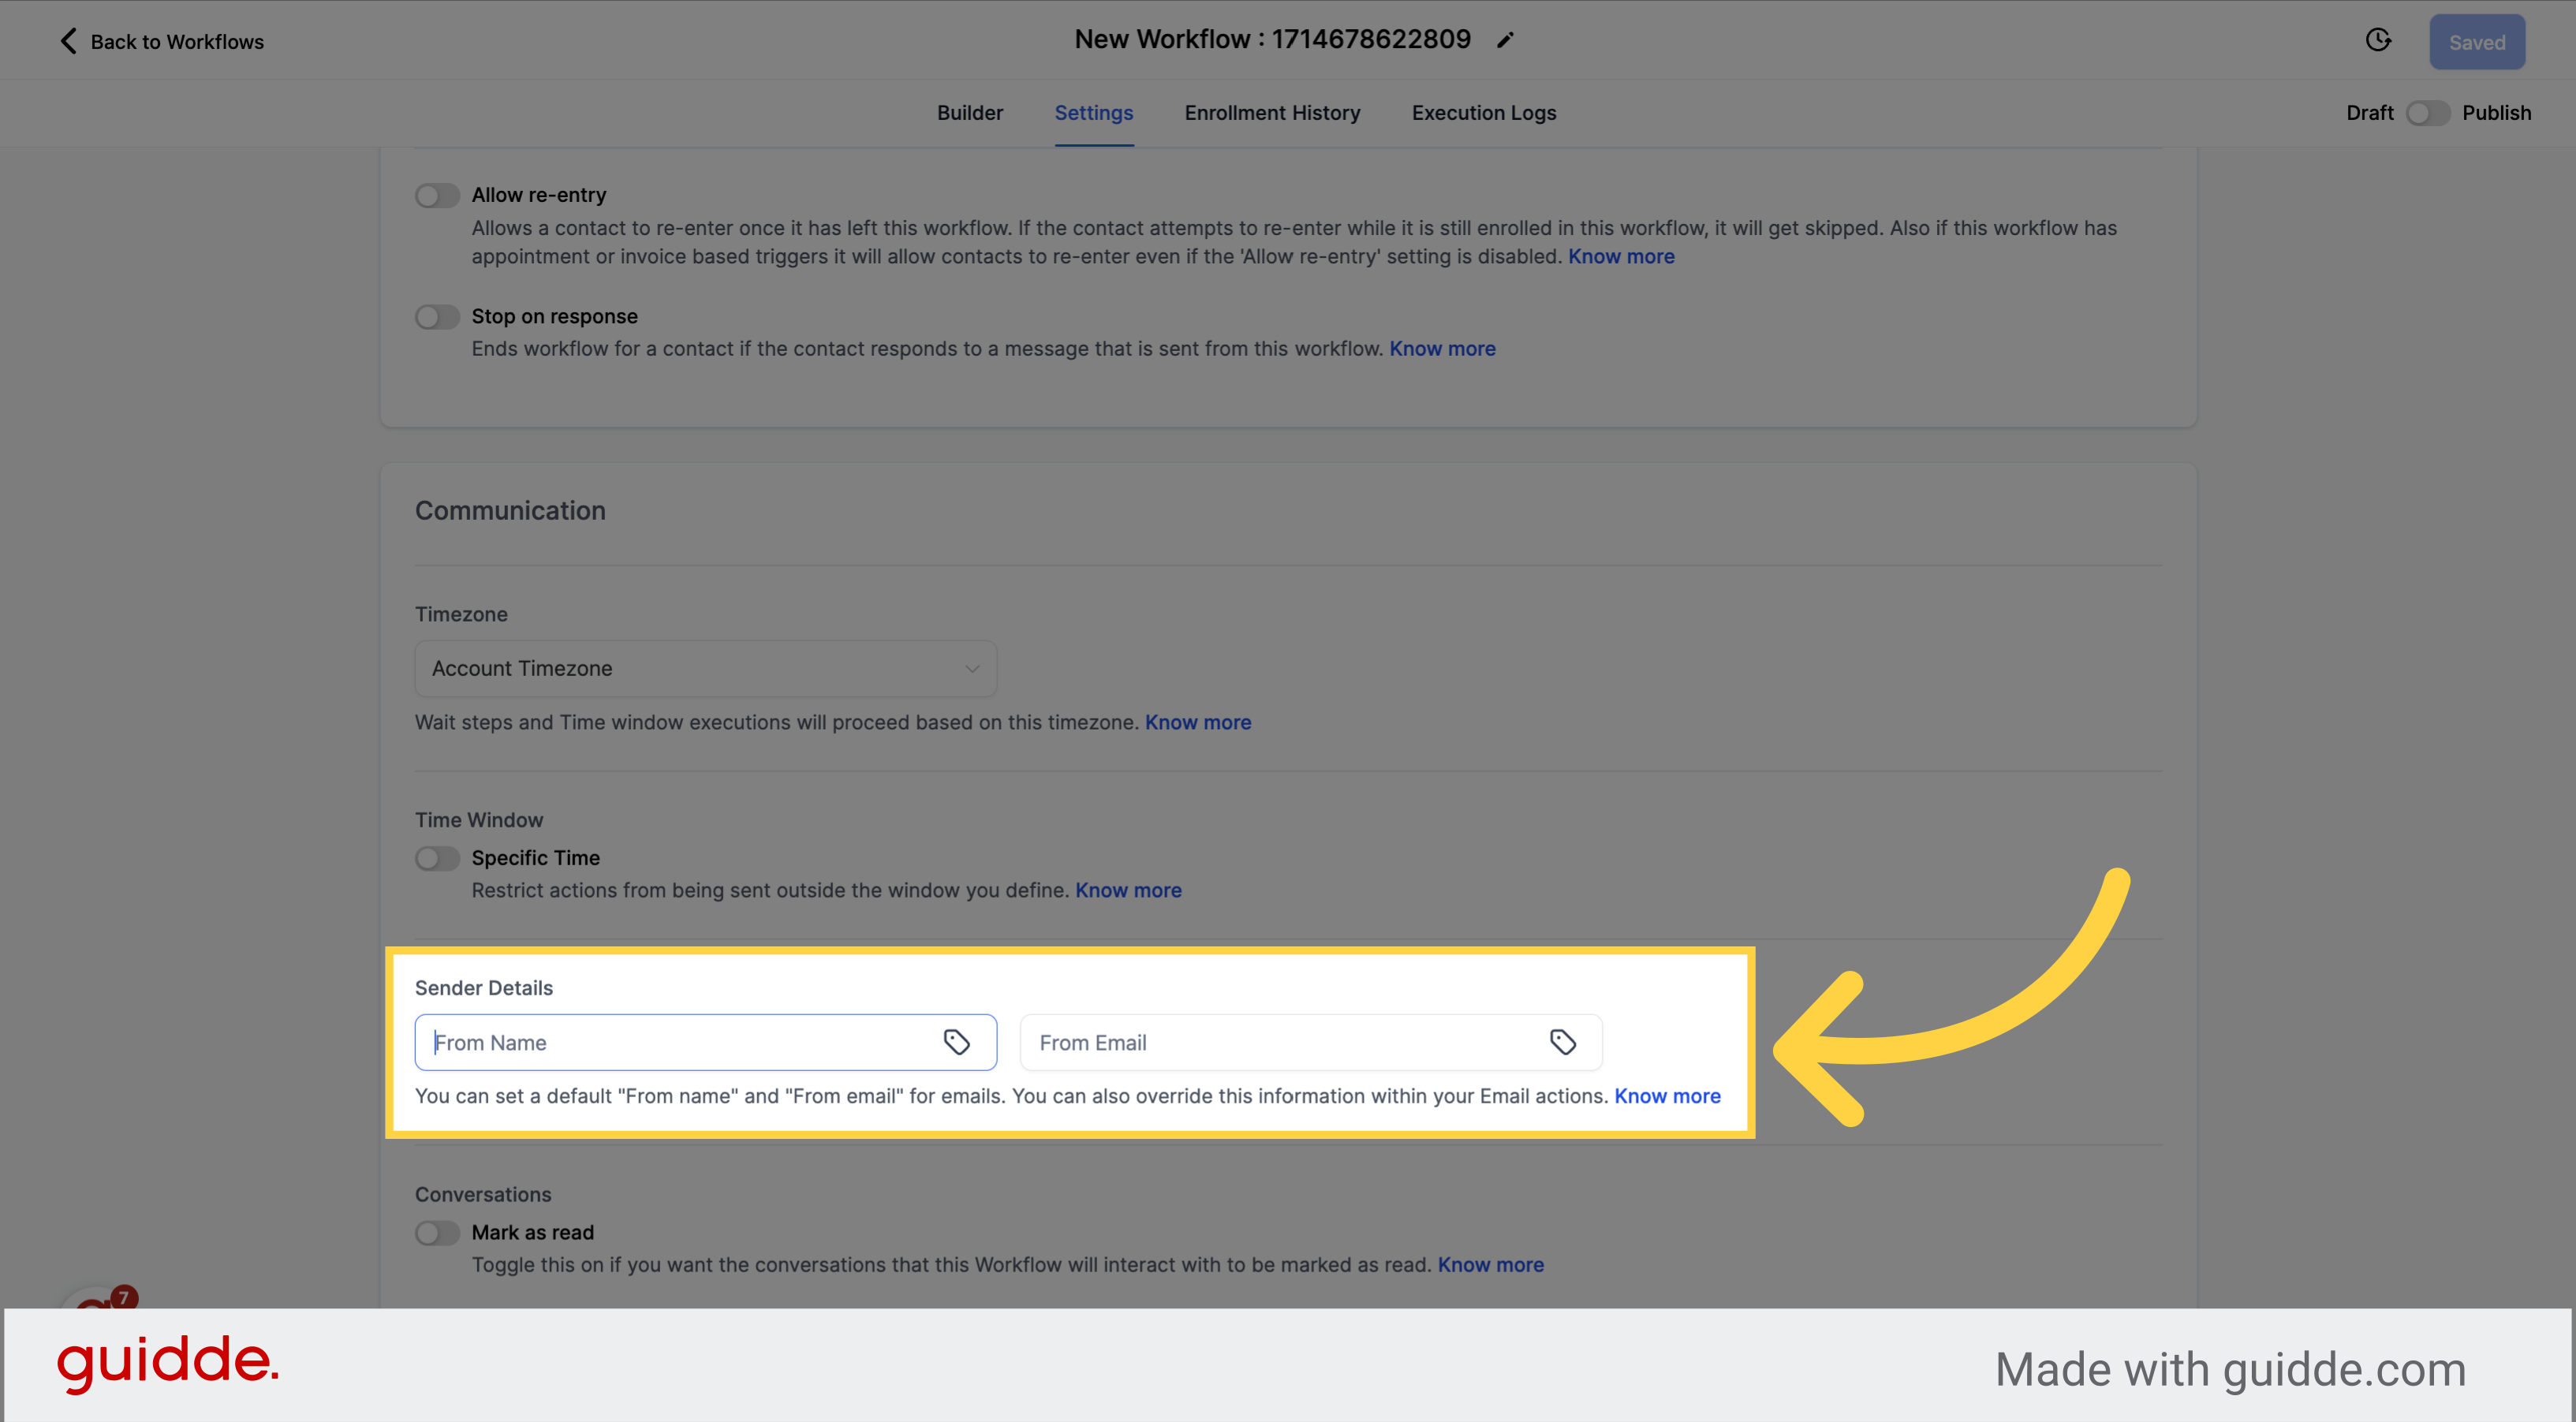Go Back to Workflows
Image resolution: width=2576 pixels, height=1422 pixels.
tap(177, 42)
